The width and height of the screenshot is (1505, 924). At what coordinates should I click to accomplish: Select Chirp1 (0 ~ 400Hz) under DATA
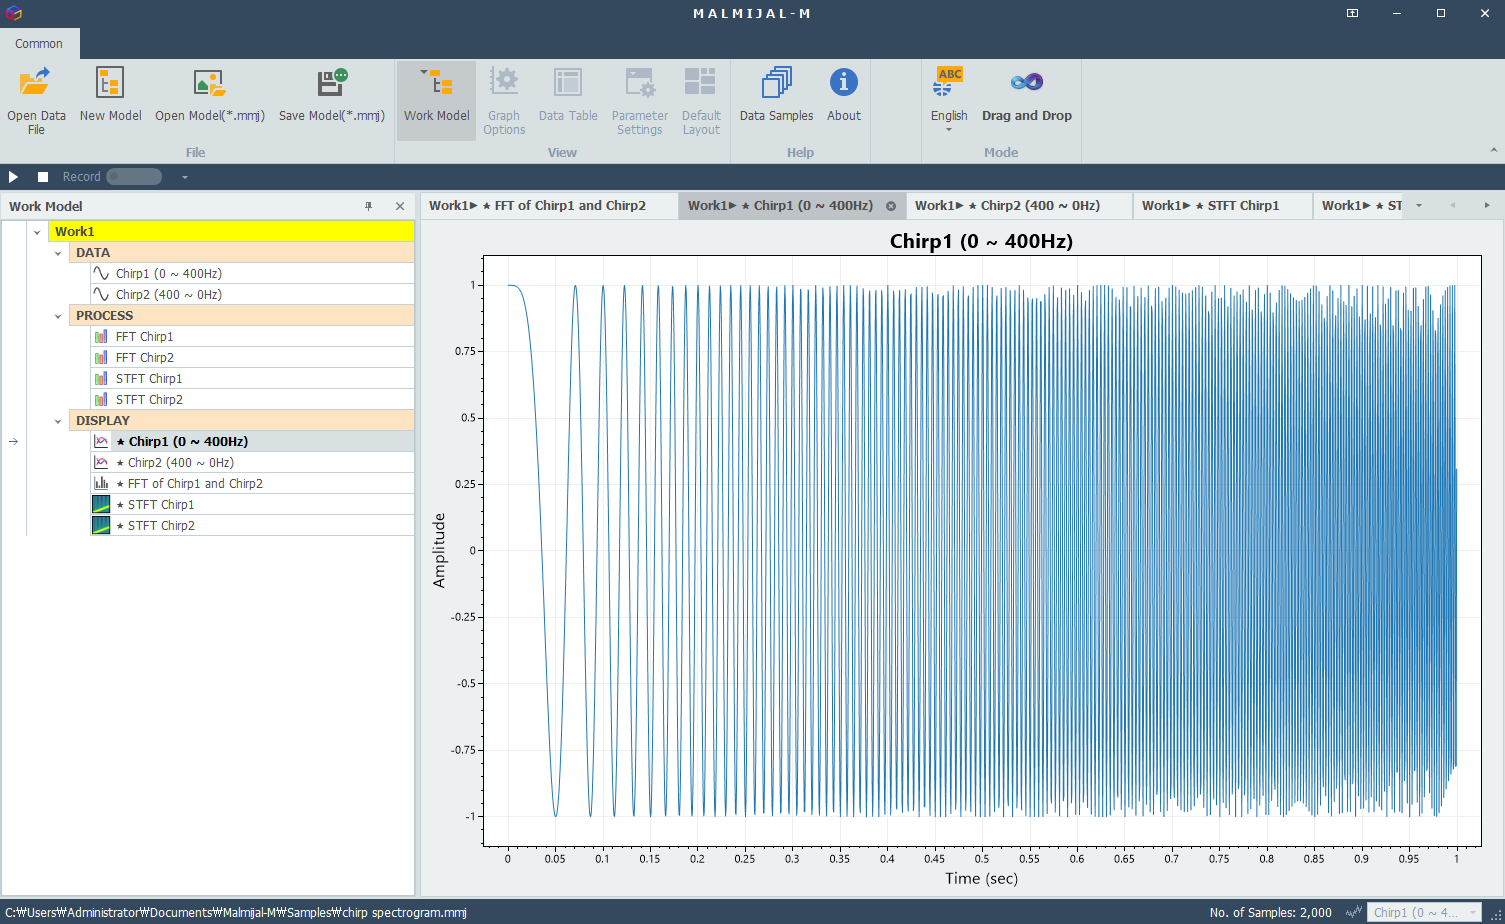click(x=252, y=274)
